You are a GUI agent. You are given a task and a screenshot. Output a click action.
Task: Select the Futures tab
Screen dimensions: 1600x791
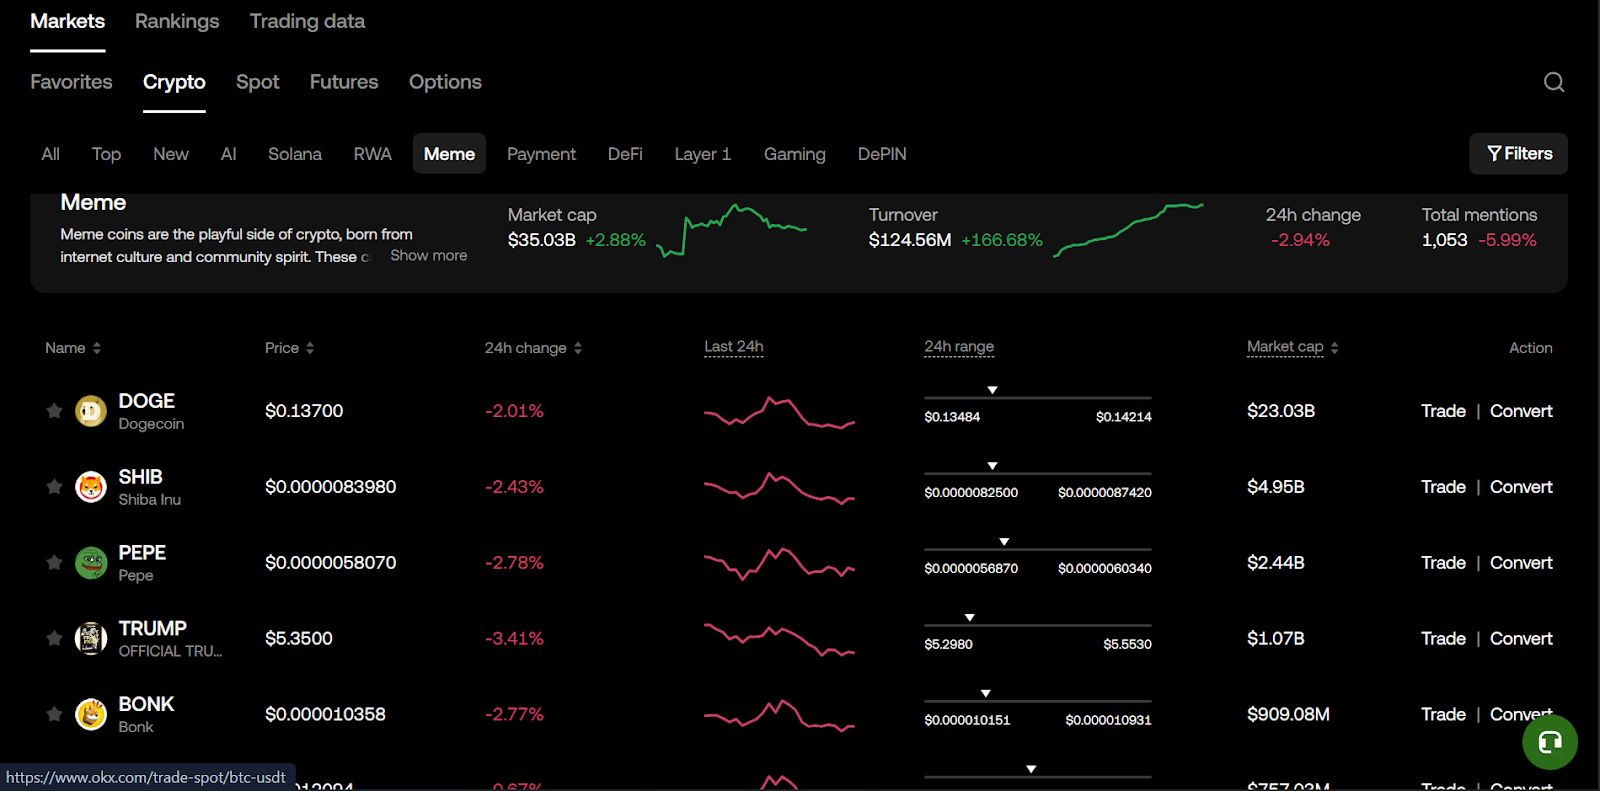click(344, 82)
